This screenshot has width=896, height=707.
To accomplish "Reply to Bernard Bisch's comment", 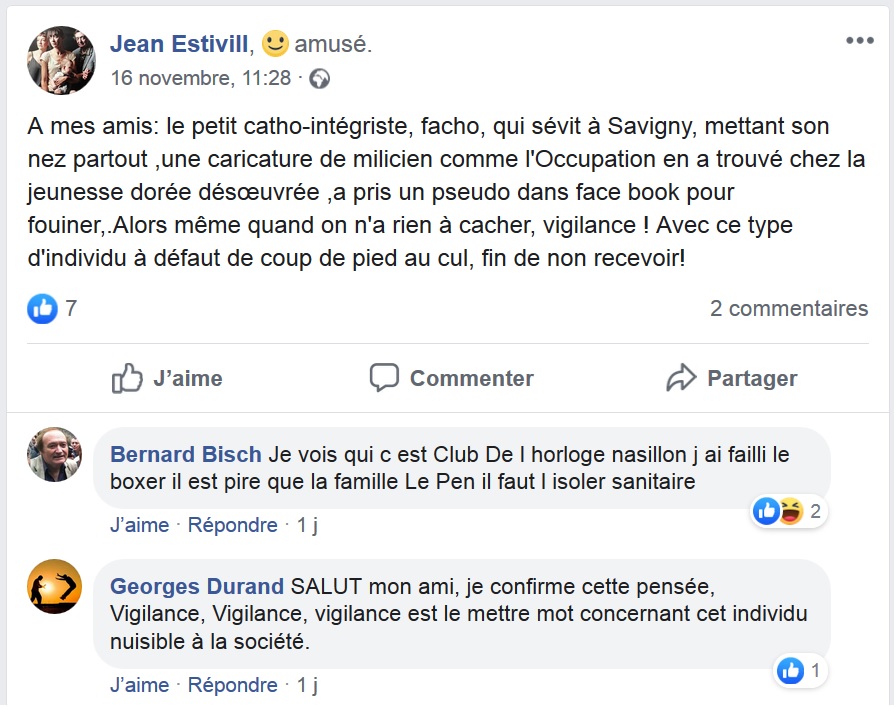I will pyautogui.click(x=232, y=525).
